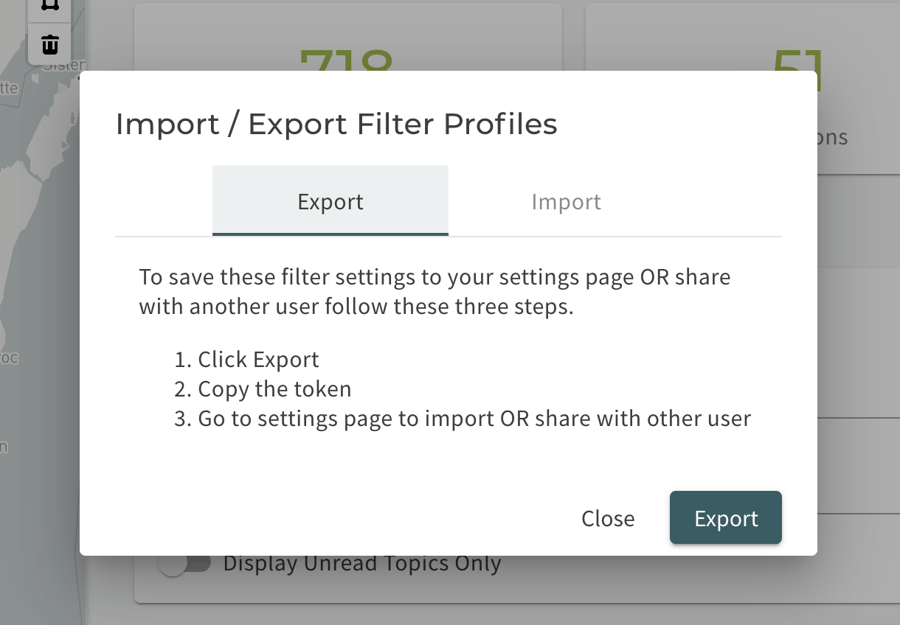Select the polygon draw tool icon
Viewport: 900px width, 625px height.
[50, 6]
